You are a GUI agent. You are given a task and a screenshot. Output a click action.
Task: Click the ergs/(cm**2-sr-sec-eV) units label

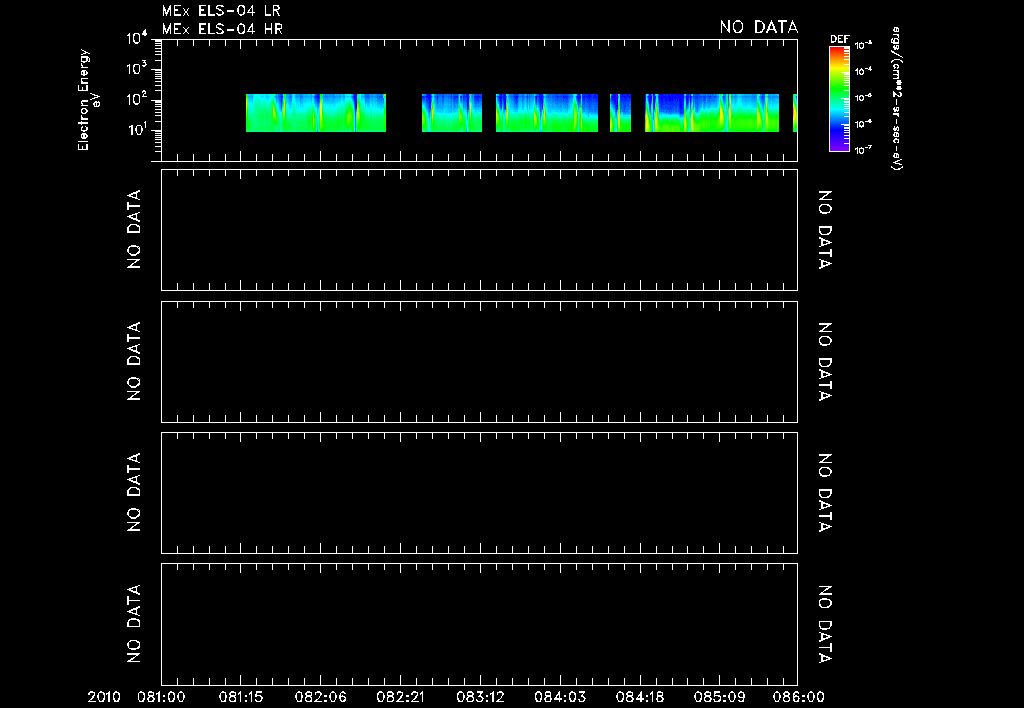click(x=897, y=99)
